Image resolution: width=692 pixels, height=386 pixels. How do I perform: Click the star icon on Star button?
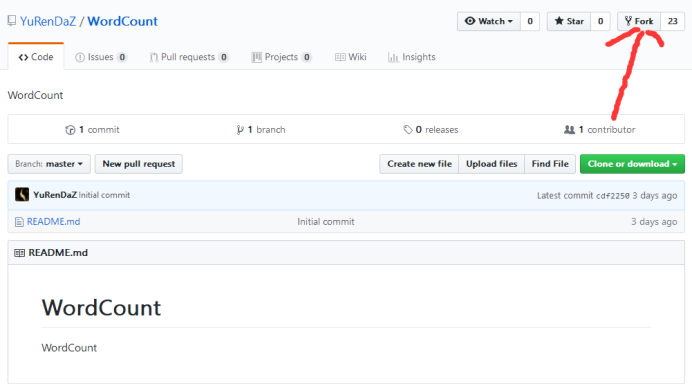(x=559, y=21)
